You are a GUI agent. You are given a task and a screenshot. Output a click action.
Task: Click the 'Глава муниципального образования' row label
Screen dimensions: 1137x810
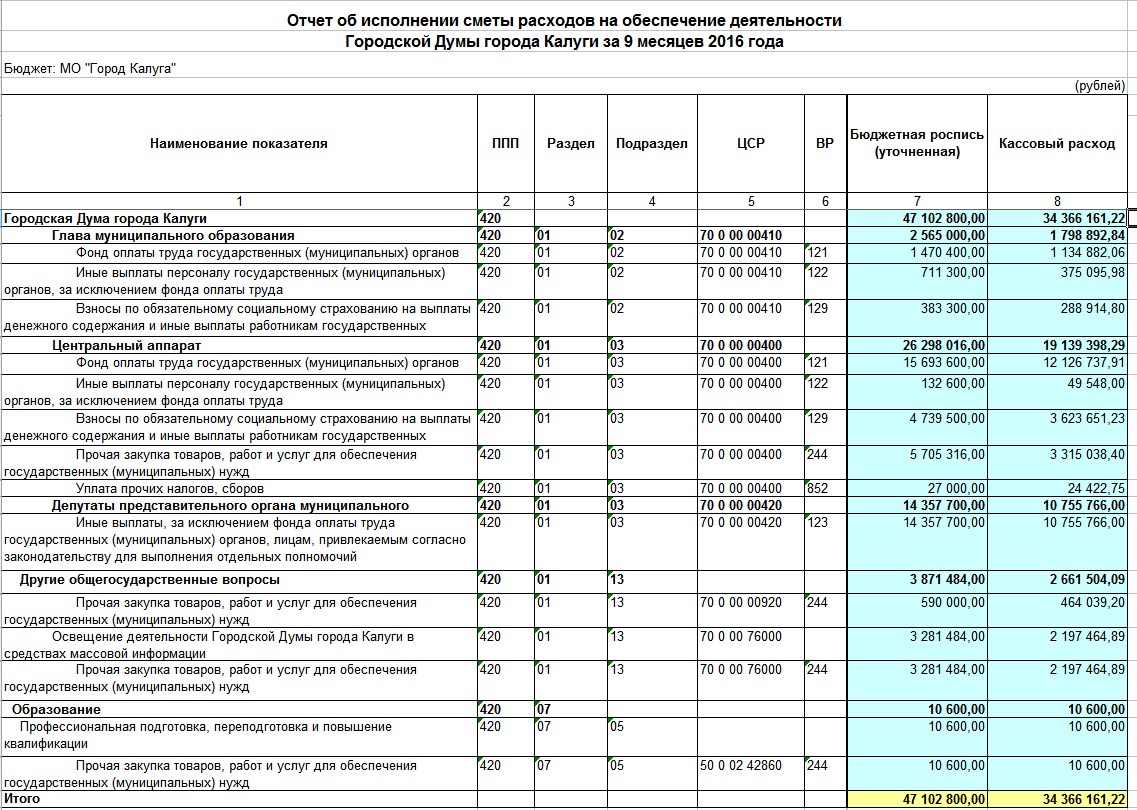tap(173, 235)
